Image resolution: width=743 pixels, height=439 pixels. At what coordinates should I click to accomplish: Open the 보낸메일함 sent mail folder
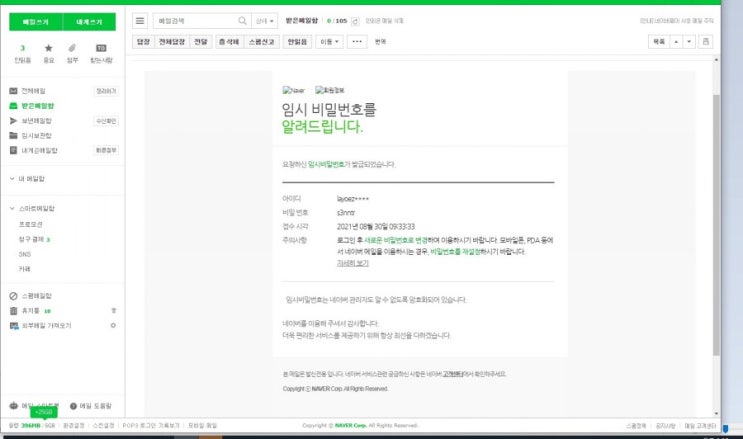point(36,121)
